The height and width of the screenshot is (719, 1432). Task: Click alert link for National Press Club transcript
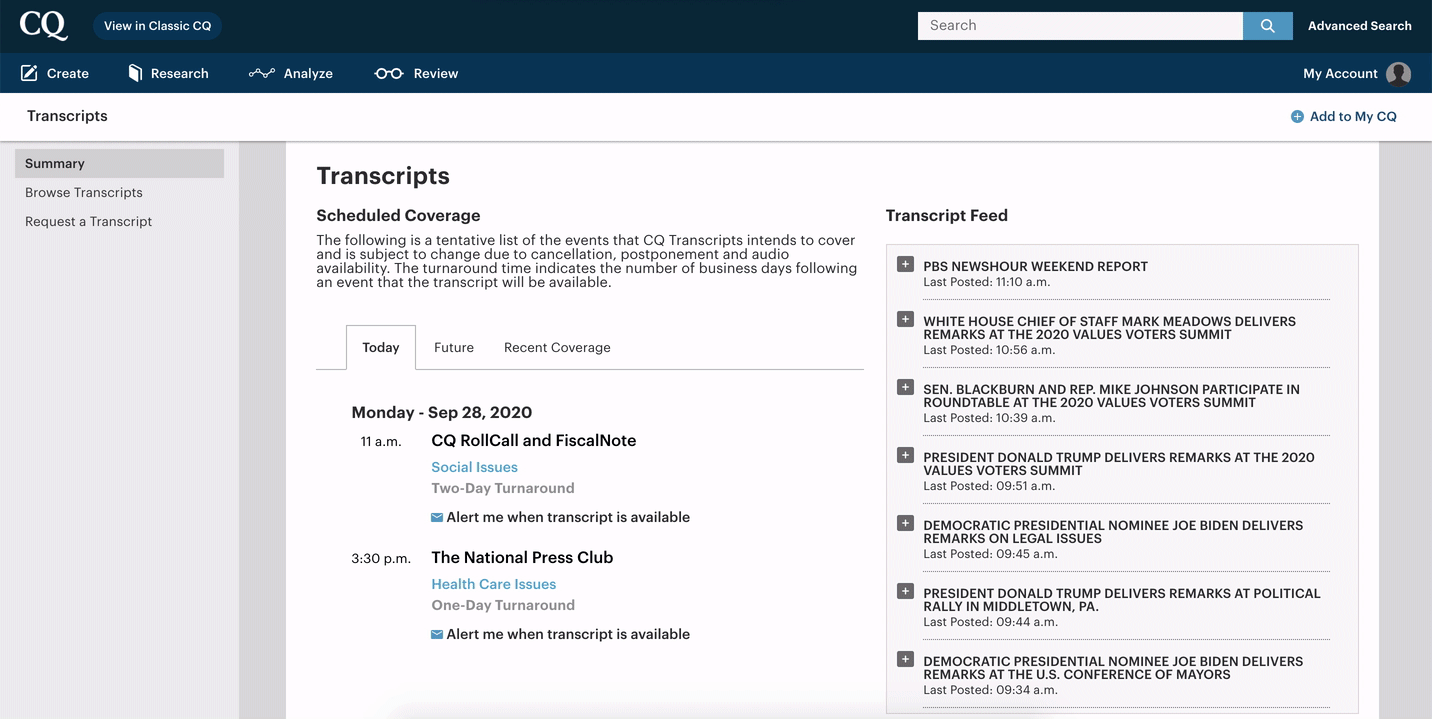[x=568, y=634]
